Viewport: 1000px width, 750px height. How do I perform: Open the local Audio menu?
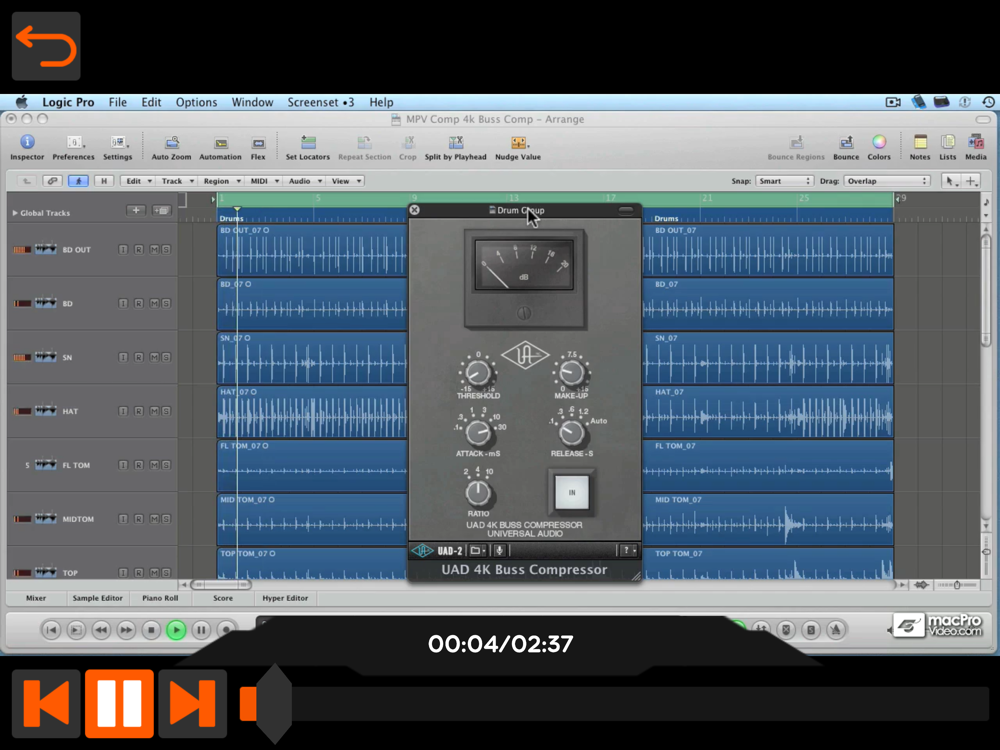pyautogui.click(x=305, y=181)
